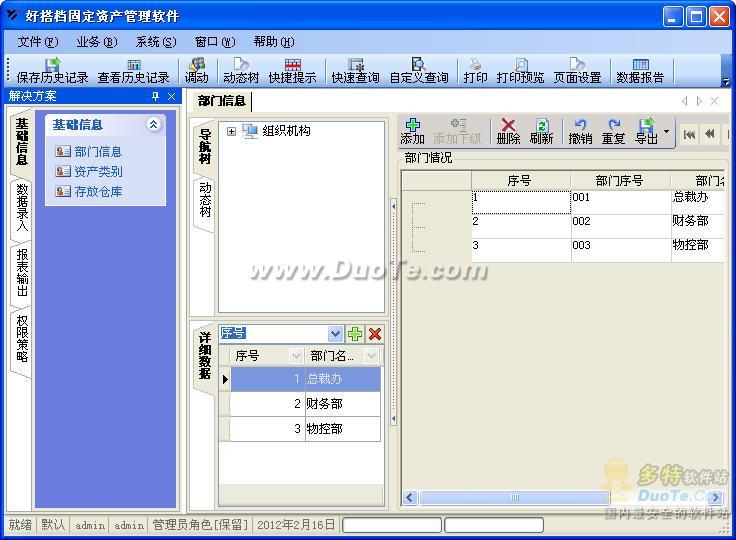Click the 序号 column header in 部门情况 grid
This screenshot has height=540, width=736.
coord(520,181)
